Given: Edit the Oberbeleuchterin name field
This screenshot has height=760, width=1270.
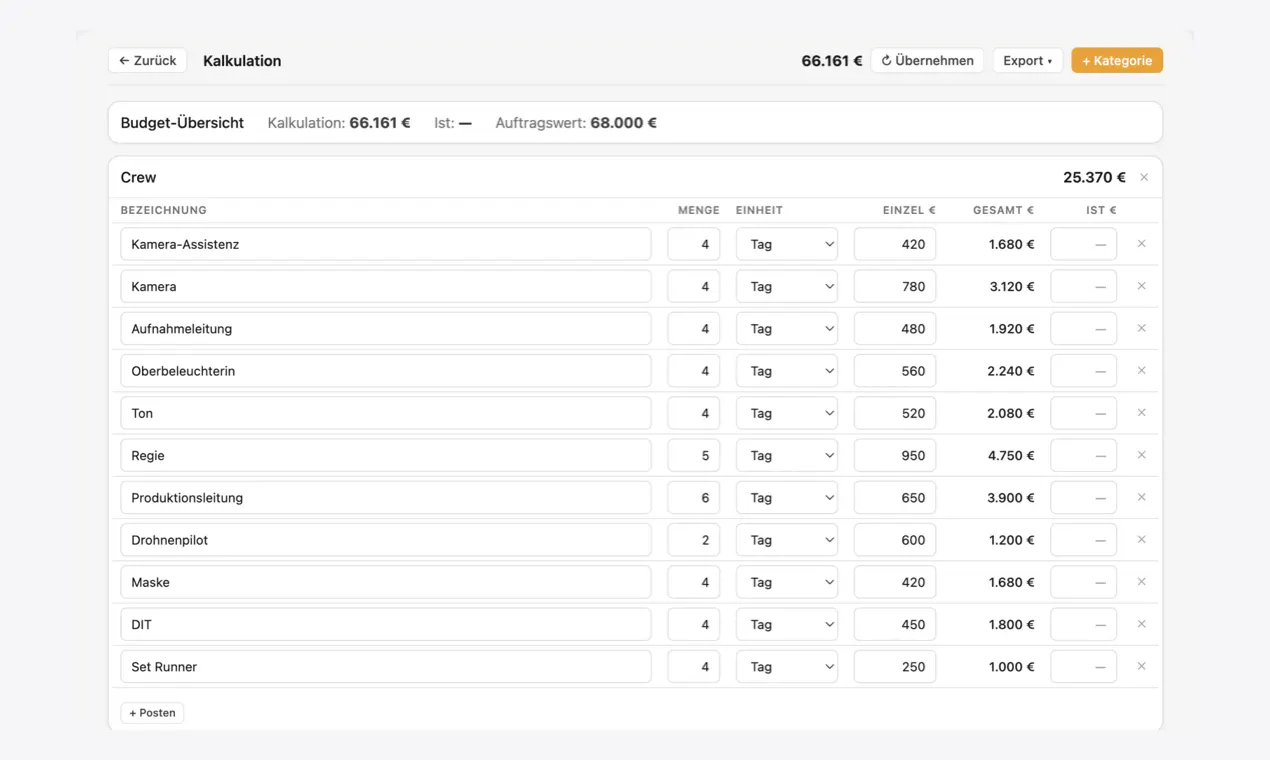Looking at the screenshot, I should click(x=386, y=371).
